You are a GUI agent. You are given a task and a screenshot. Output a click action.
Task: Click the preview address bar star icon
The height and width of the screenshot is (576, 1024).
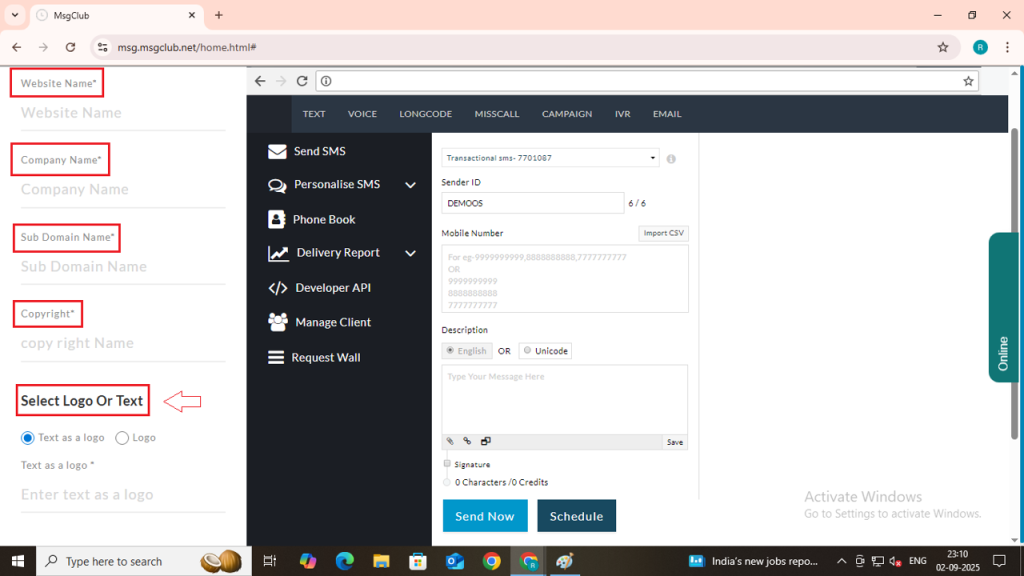[968, 81]
